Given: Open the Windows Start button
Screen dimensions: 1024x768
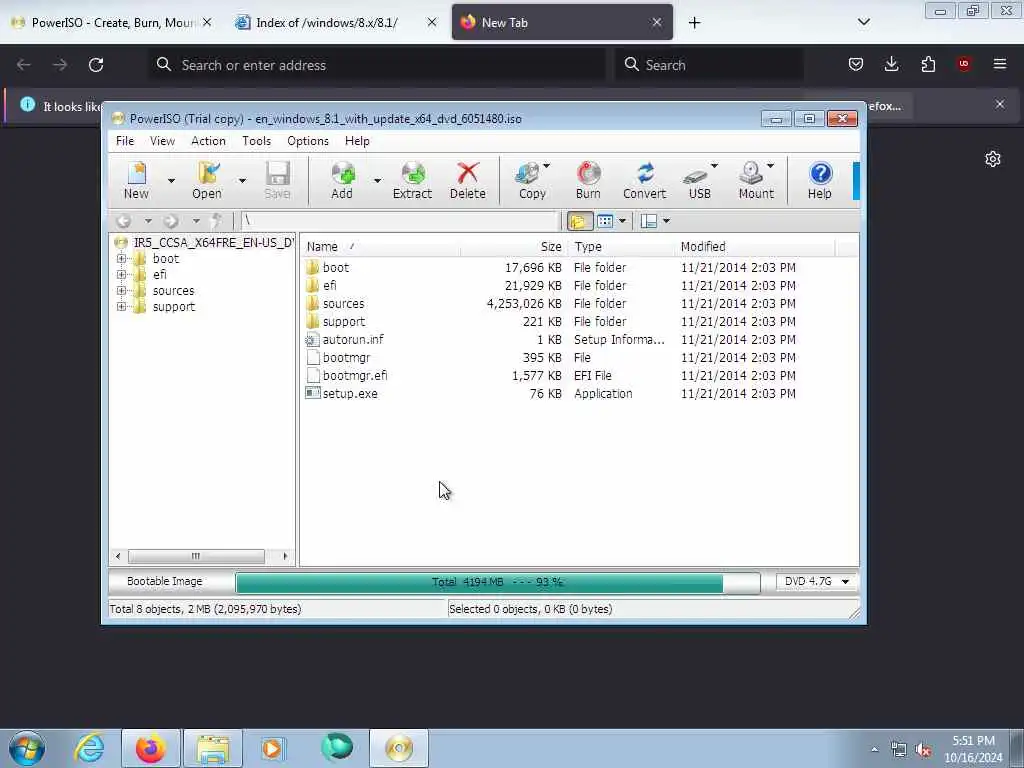Looking at the screenshot, I should (27, 748).
